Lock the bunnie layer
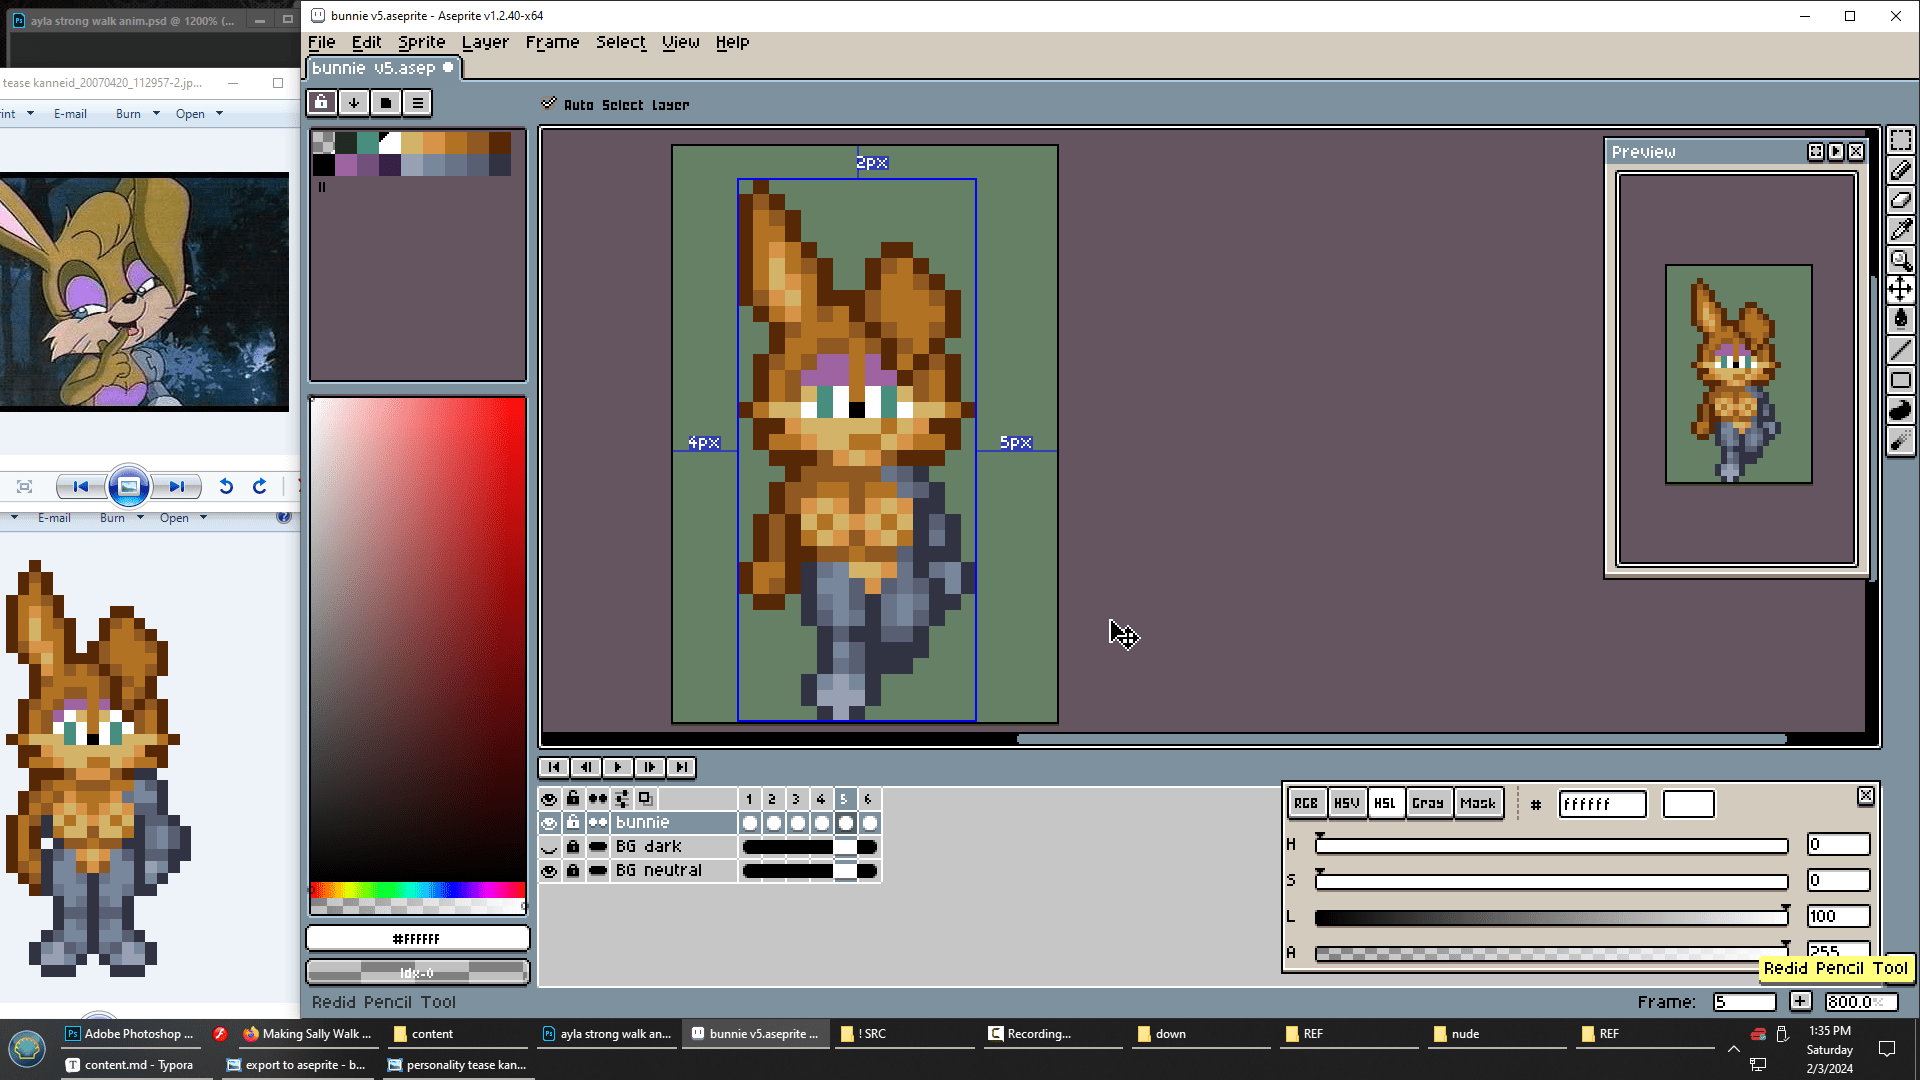Screen dimensions: 1920x1080 [573, 822]
